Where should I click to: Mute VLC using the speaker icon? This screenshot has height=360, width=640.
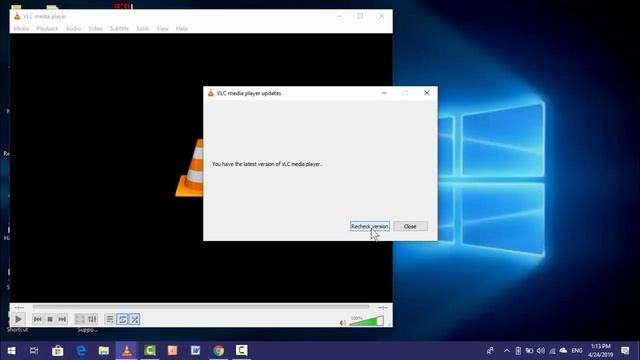click(343, 323)
